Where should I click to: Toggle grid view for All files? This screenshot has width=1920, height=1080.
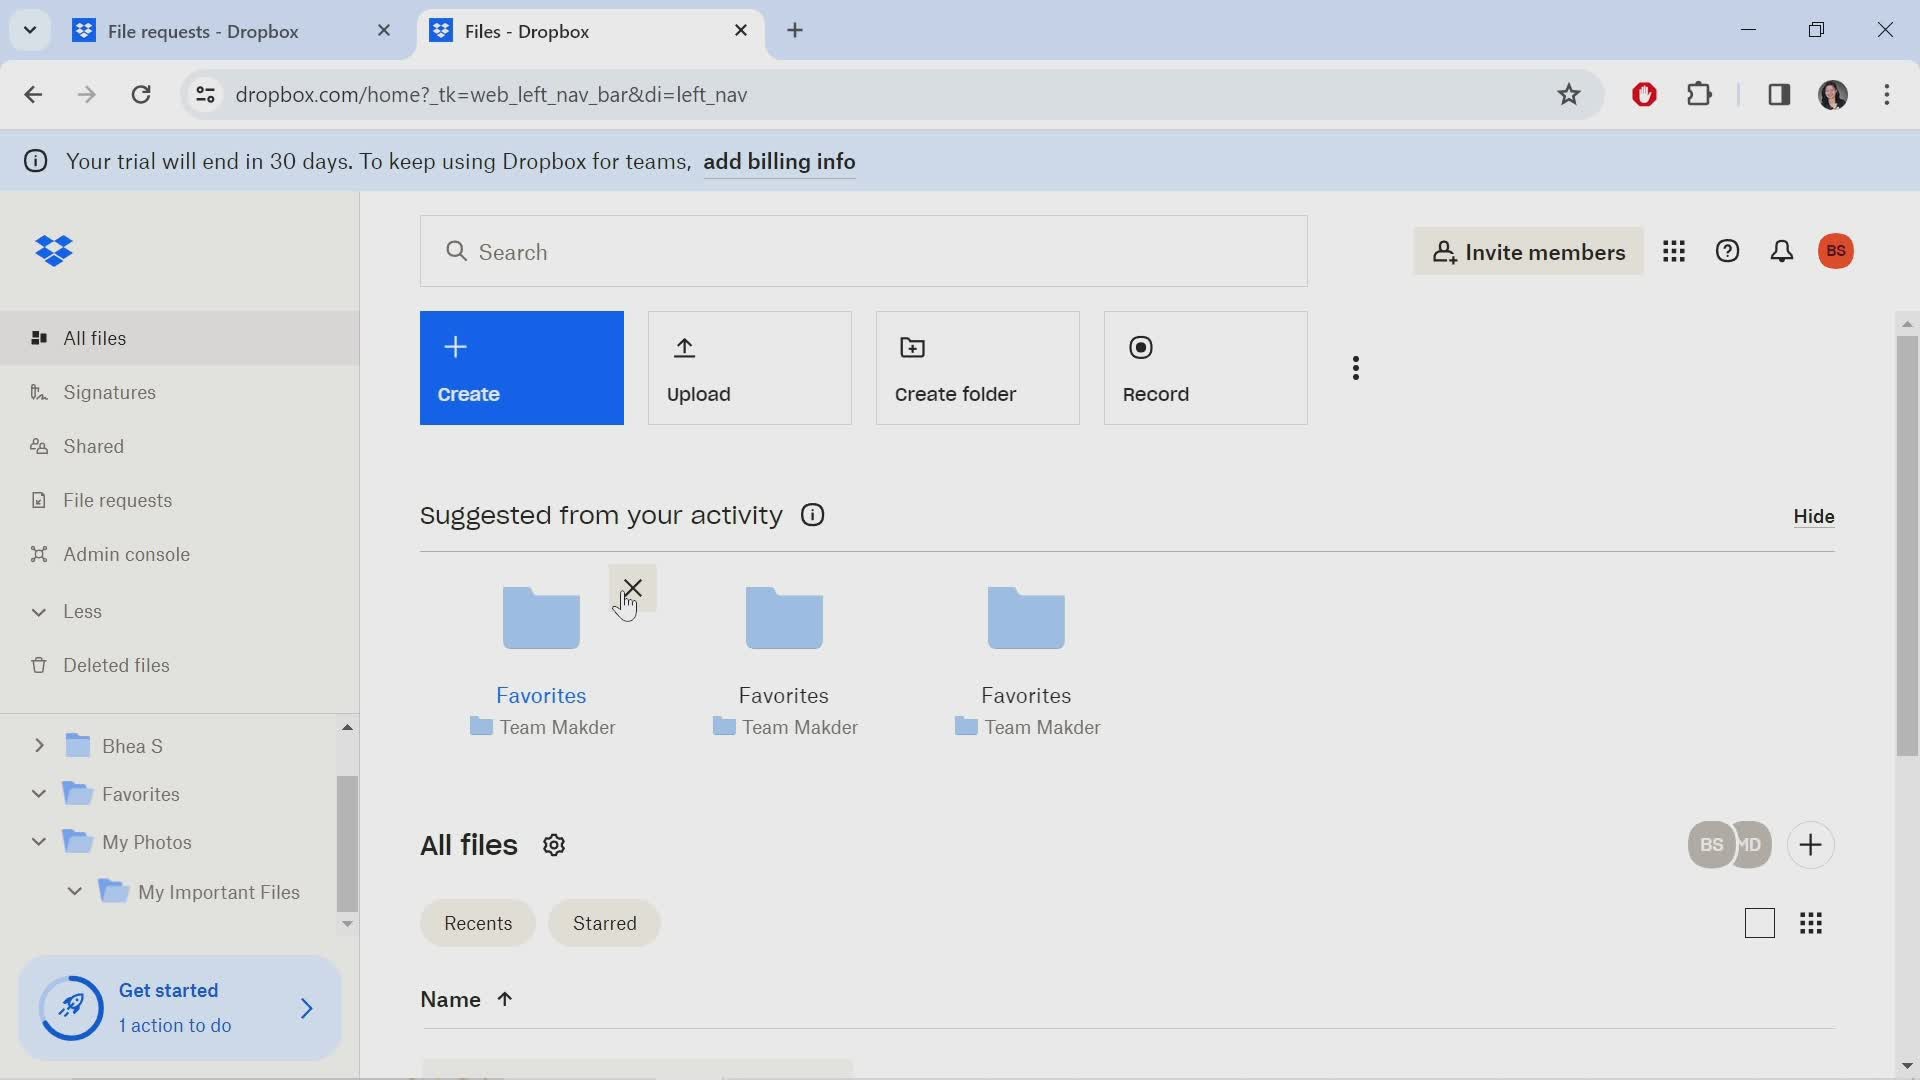tap(1812, 922)
